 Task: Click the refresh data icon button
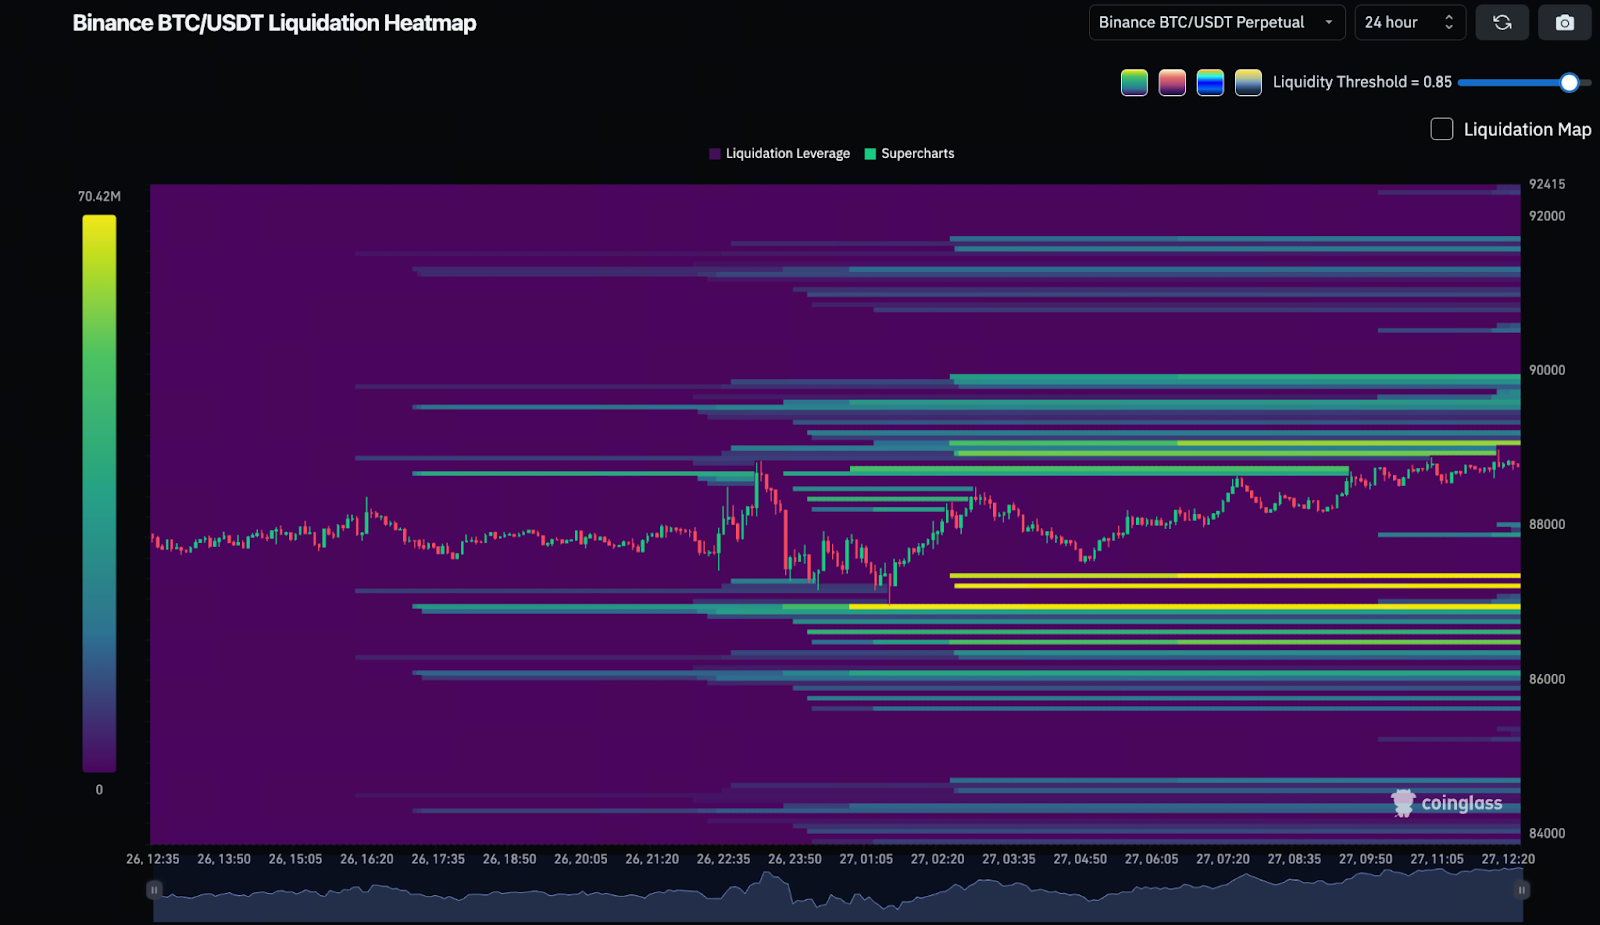click(x=1501, y=22)
